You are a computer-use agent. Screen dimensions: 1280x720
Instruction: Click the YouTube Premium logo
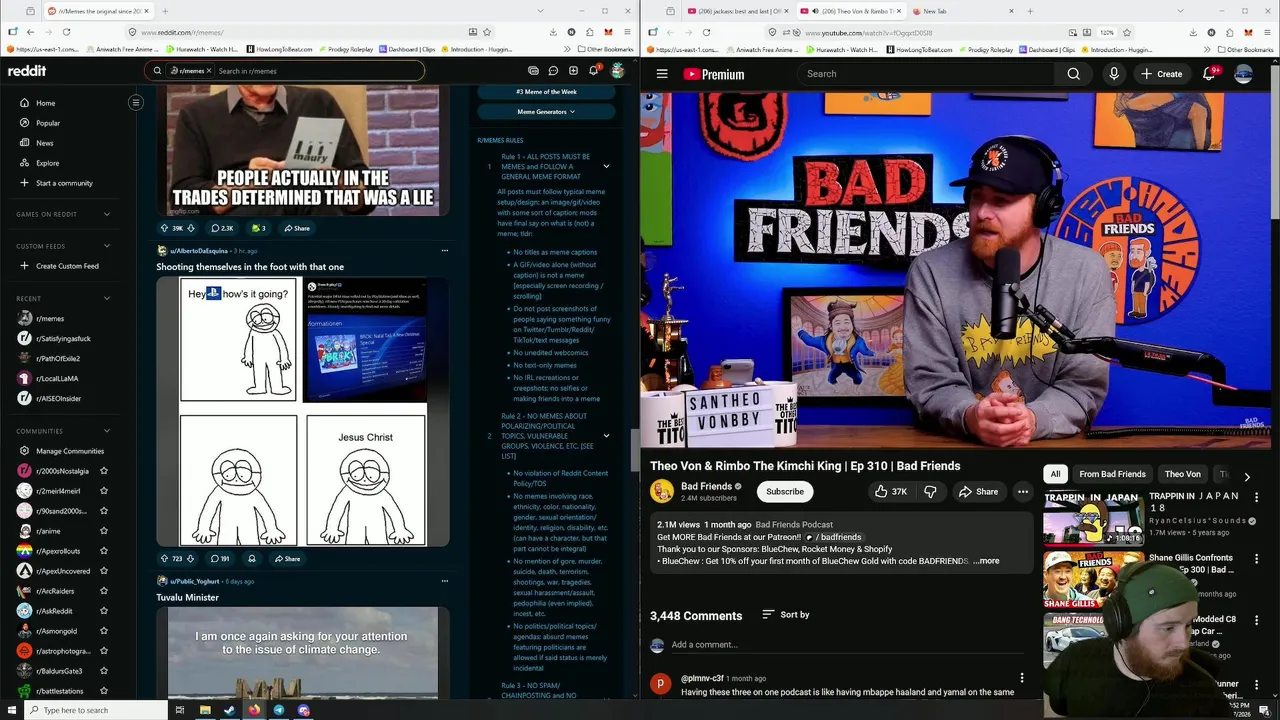[714, 74]
